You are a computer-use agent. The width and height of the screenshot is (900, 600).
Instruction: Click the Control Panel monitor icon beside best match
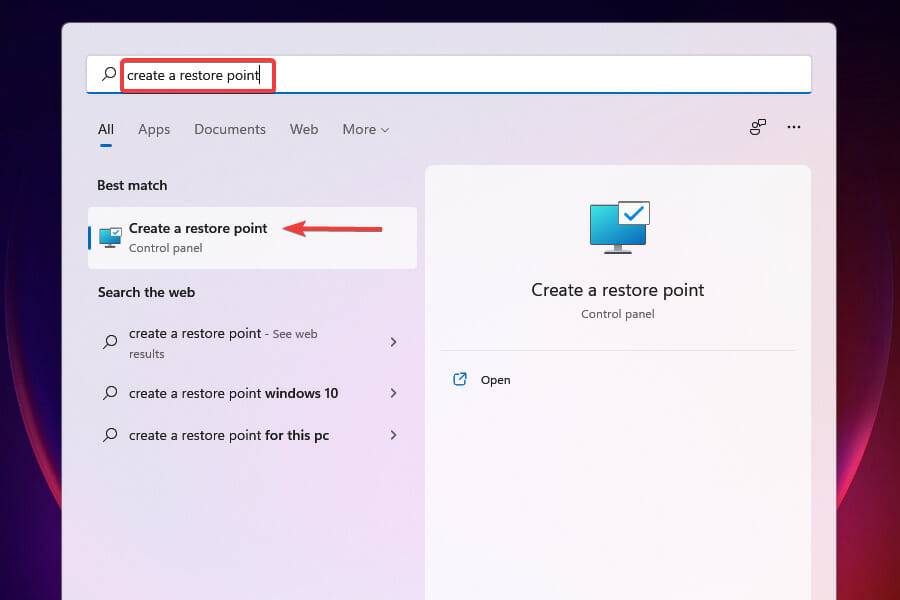pos(107,237)
